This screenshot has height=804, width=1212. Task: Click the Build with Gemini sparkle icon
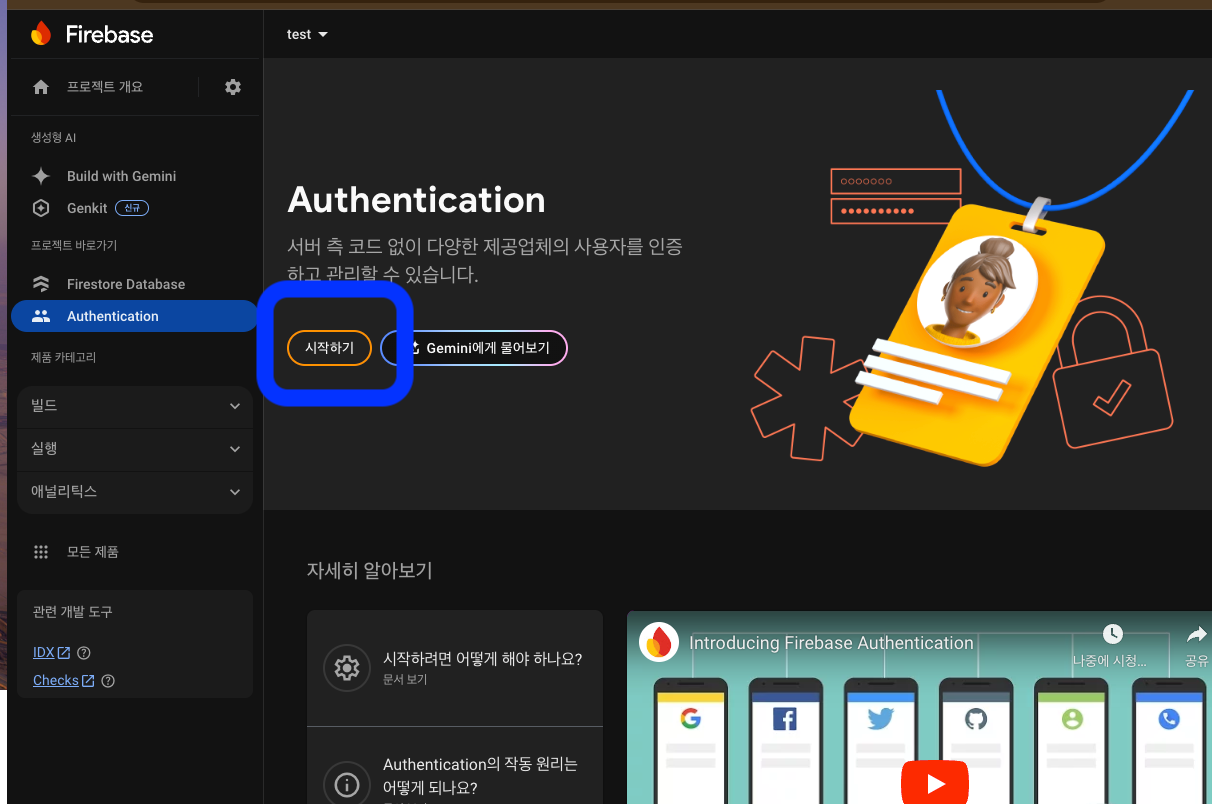pos(41,176)
